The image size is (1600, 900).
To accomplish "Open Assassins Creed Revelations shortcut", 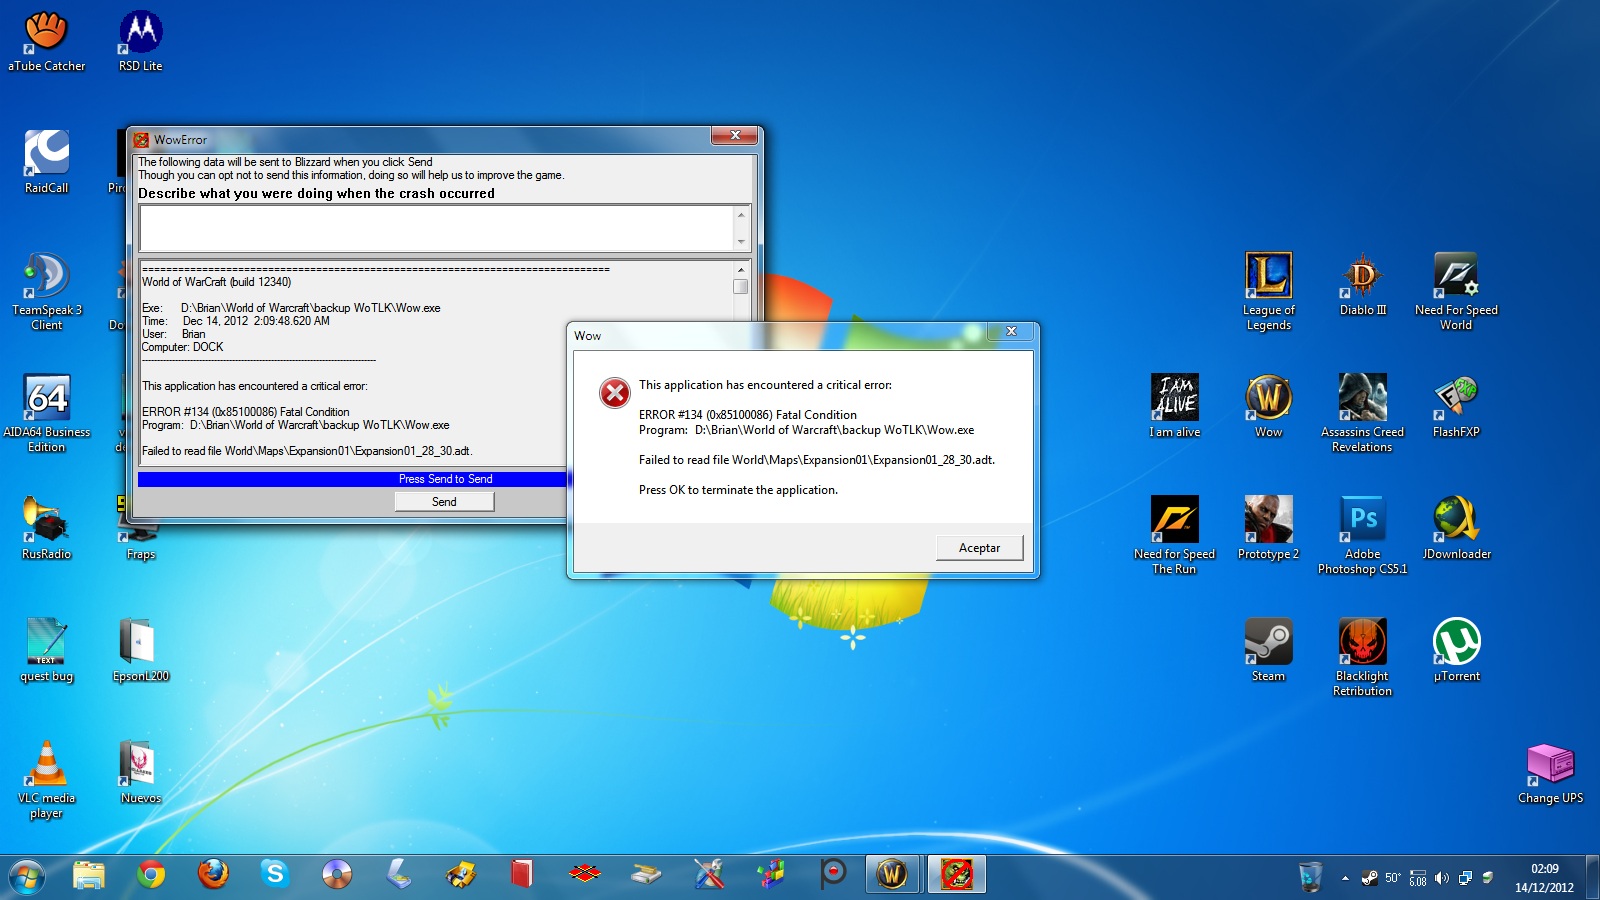I will (1363, 413).
